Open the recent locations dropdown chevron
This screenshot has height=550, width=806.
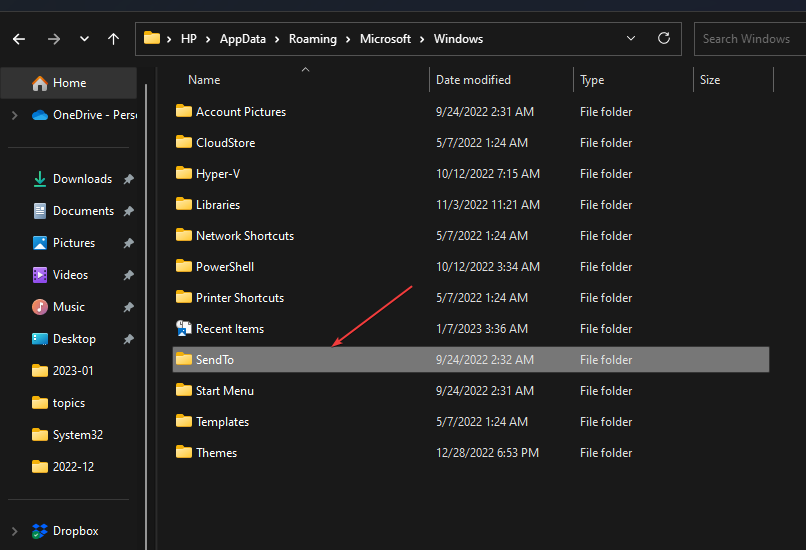pos(84,39)
